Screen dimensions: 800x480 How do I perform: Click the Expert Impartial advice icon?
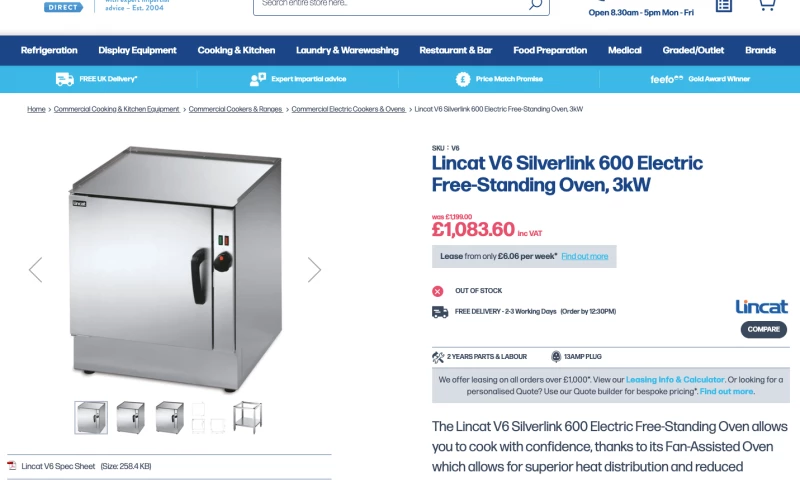pos(258,79)
